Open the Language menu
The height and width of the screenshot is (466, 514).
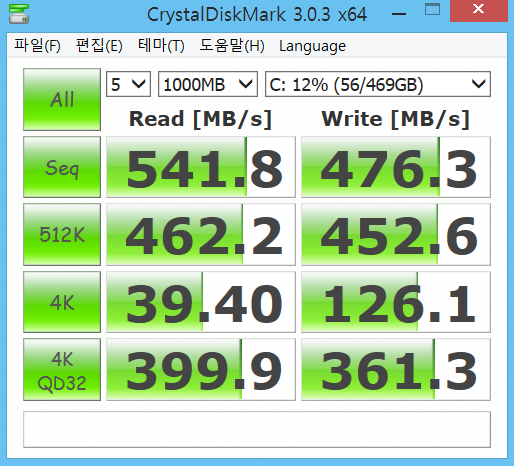(312, 46)
